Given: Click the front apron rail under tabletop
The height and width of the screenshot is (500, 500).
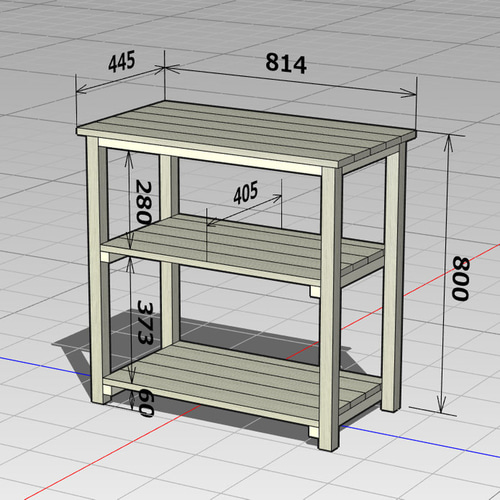Looking at the screenshot, I should [x=210, y=157].
